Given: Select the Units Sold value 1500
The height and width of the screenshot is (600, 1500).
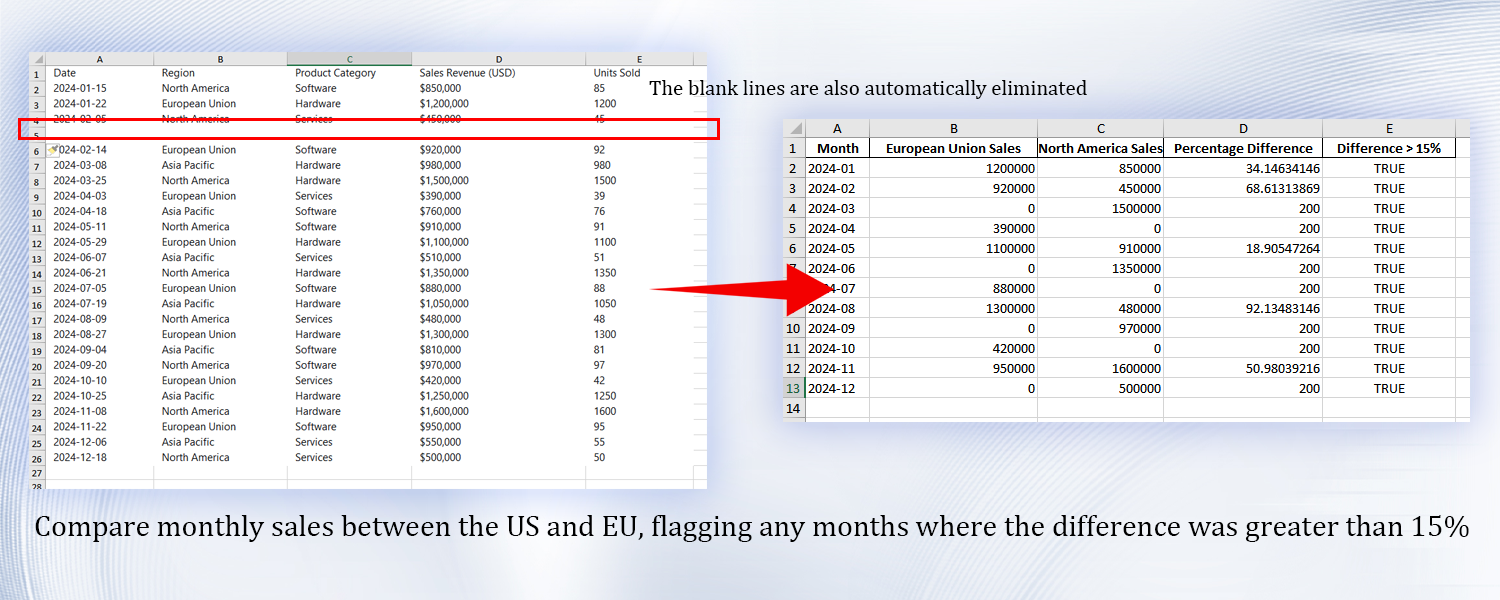Looking at the screenshot, I should pos(605,180).
